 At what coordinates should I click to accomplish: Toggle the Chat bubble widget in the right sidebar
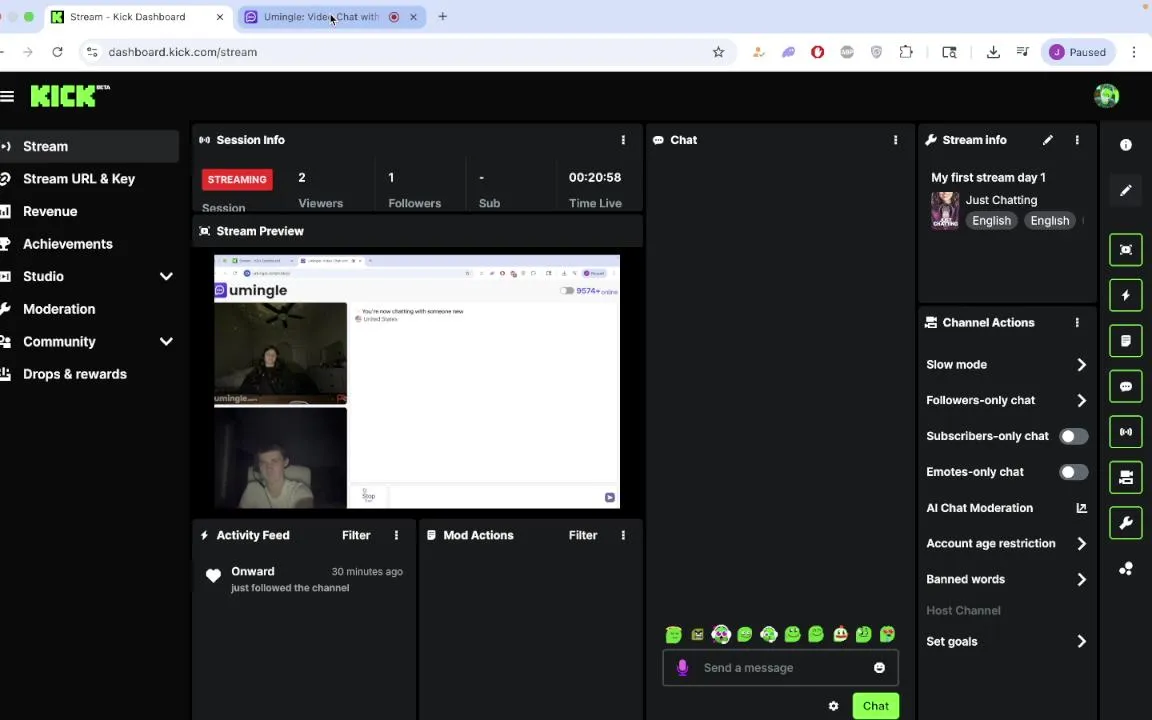[1126, 386]
